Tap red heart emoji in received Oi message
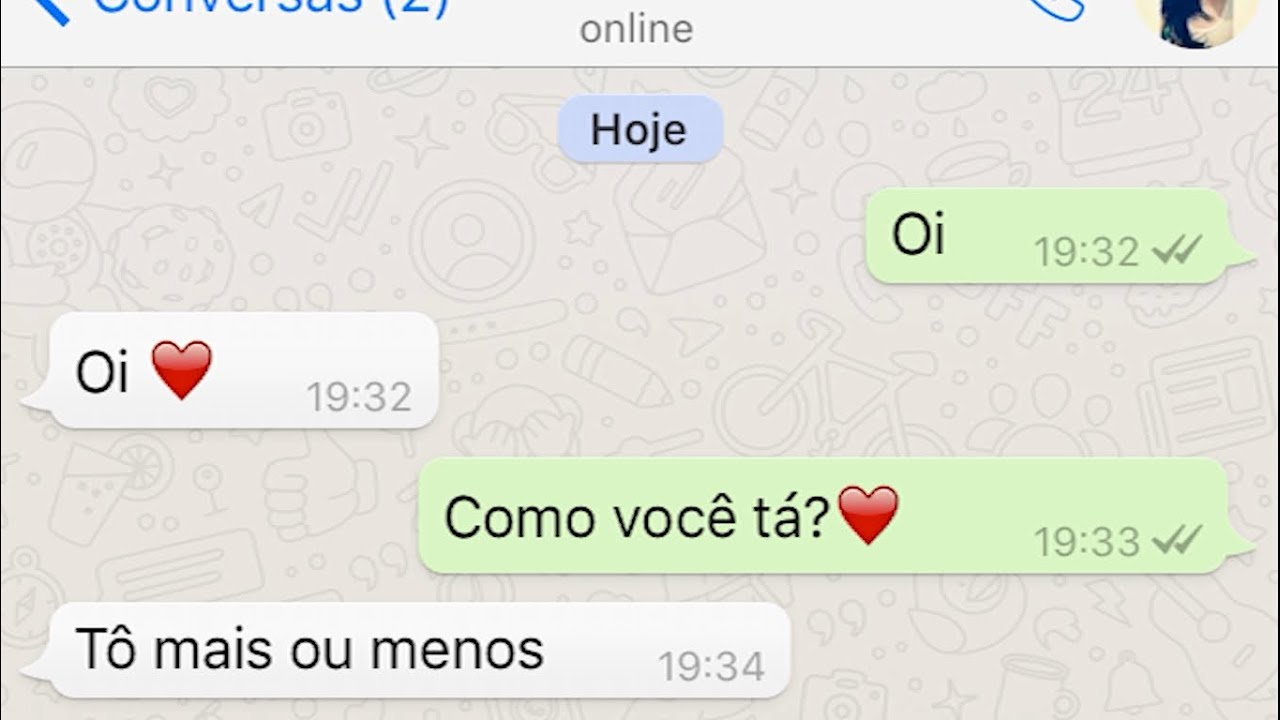The height and width of the screenshot is (720, 1280). (182, 370)
